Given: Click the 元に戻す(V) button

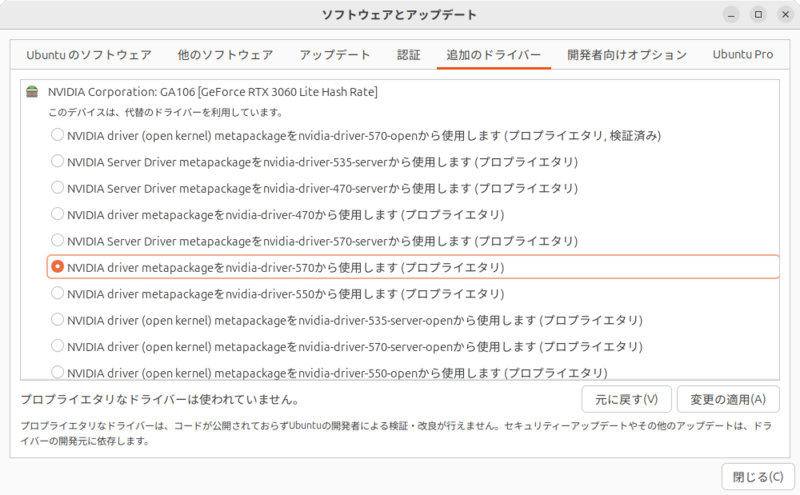Looking at the screenshot, I should [x=626, y=399].
